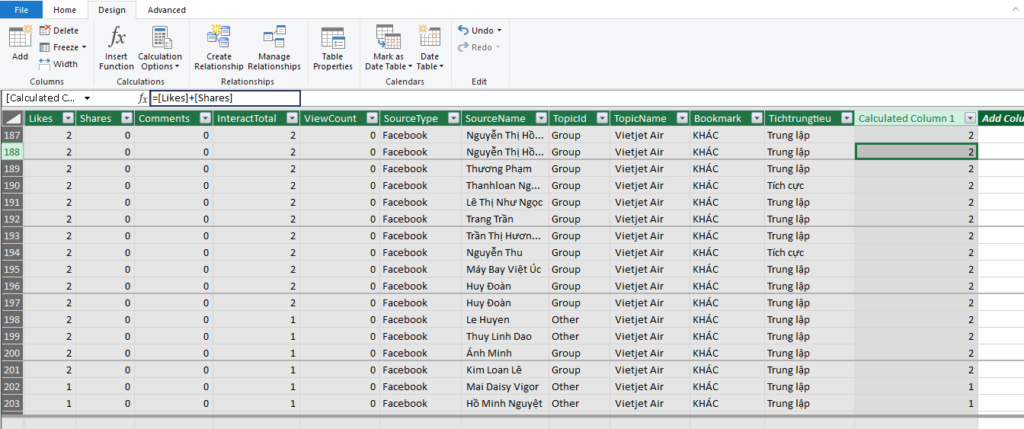Open the Likes column filter dropdown

tap(67, 118)
